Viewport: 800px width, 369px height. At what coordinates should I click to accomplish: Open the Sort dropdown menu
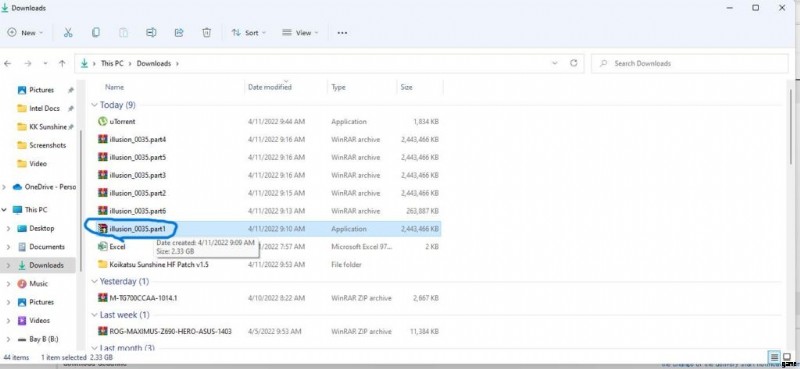[248, 33]
